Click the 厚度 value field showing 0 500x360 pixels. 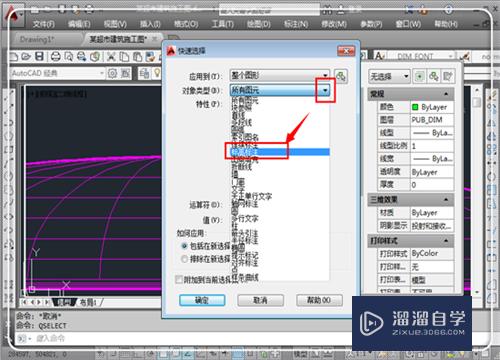pos(432,185)
